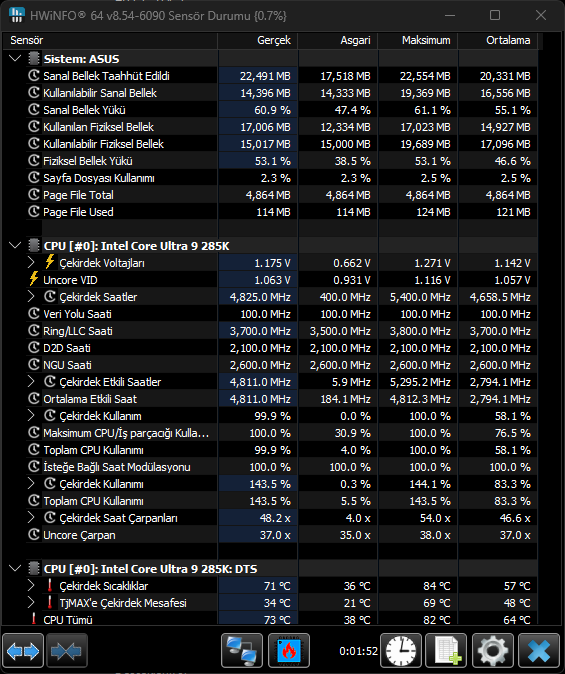Click the Gerçek column header
565x674 pixels.
(x=258, y=40)
